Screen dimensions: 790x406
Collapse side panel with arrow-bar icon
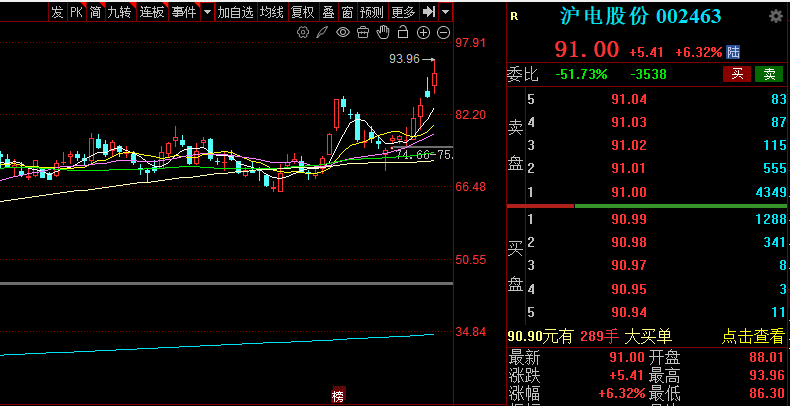point(428,12)
